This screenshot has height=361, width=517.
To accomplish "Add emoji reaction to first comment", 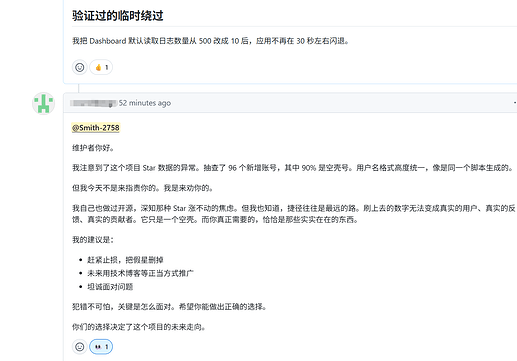I will tap(80, 67).
